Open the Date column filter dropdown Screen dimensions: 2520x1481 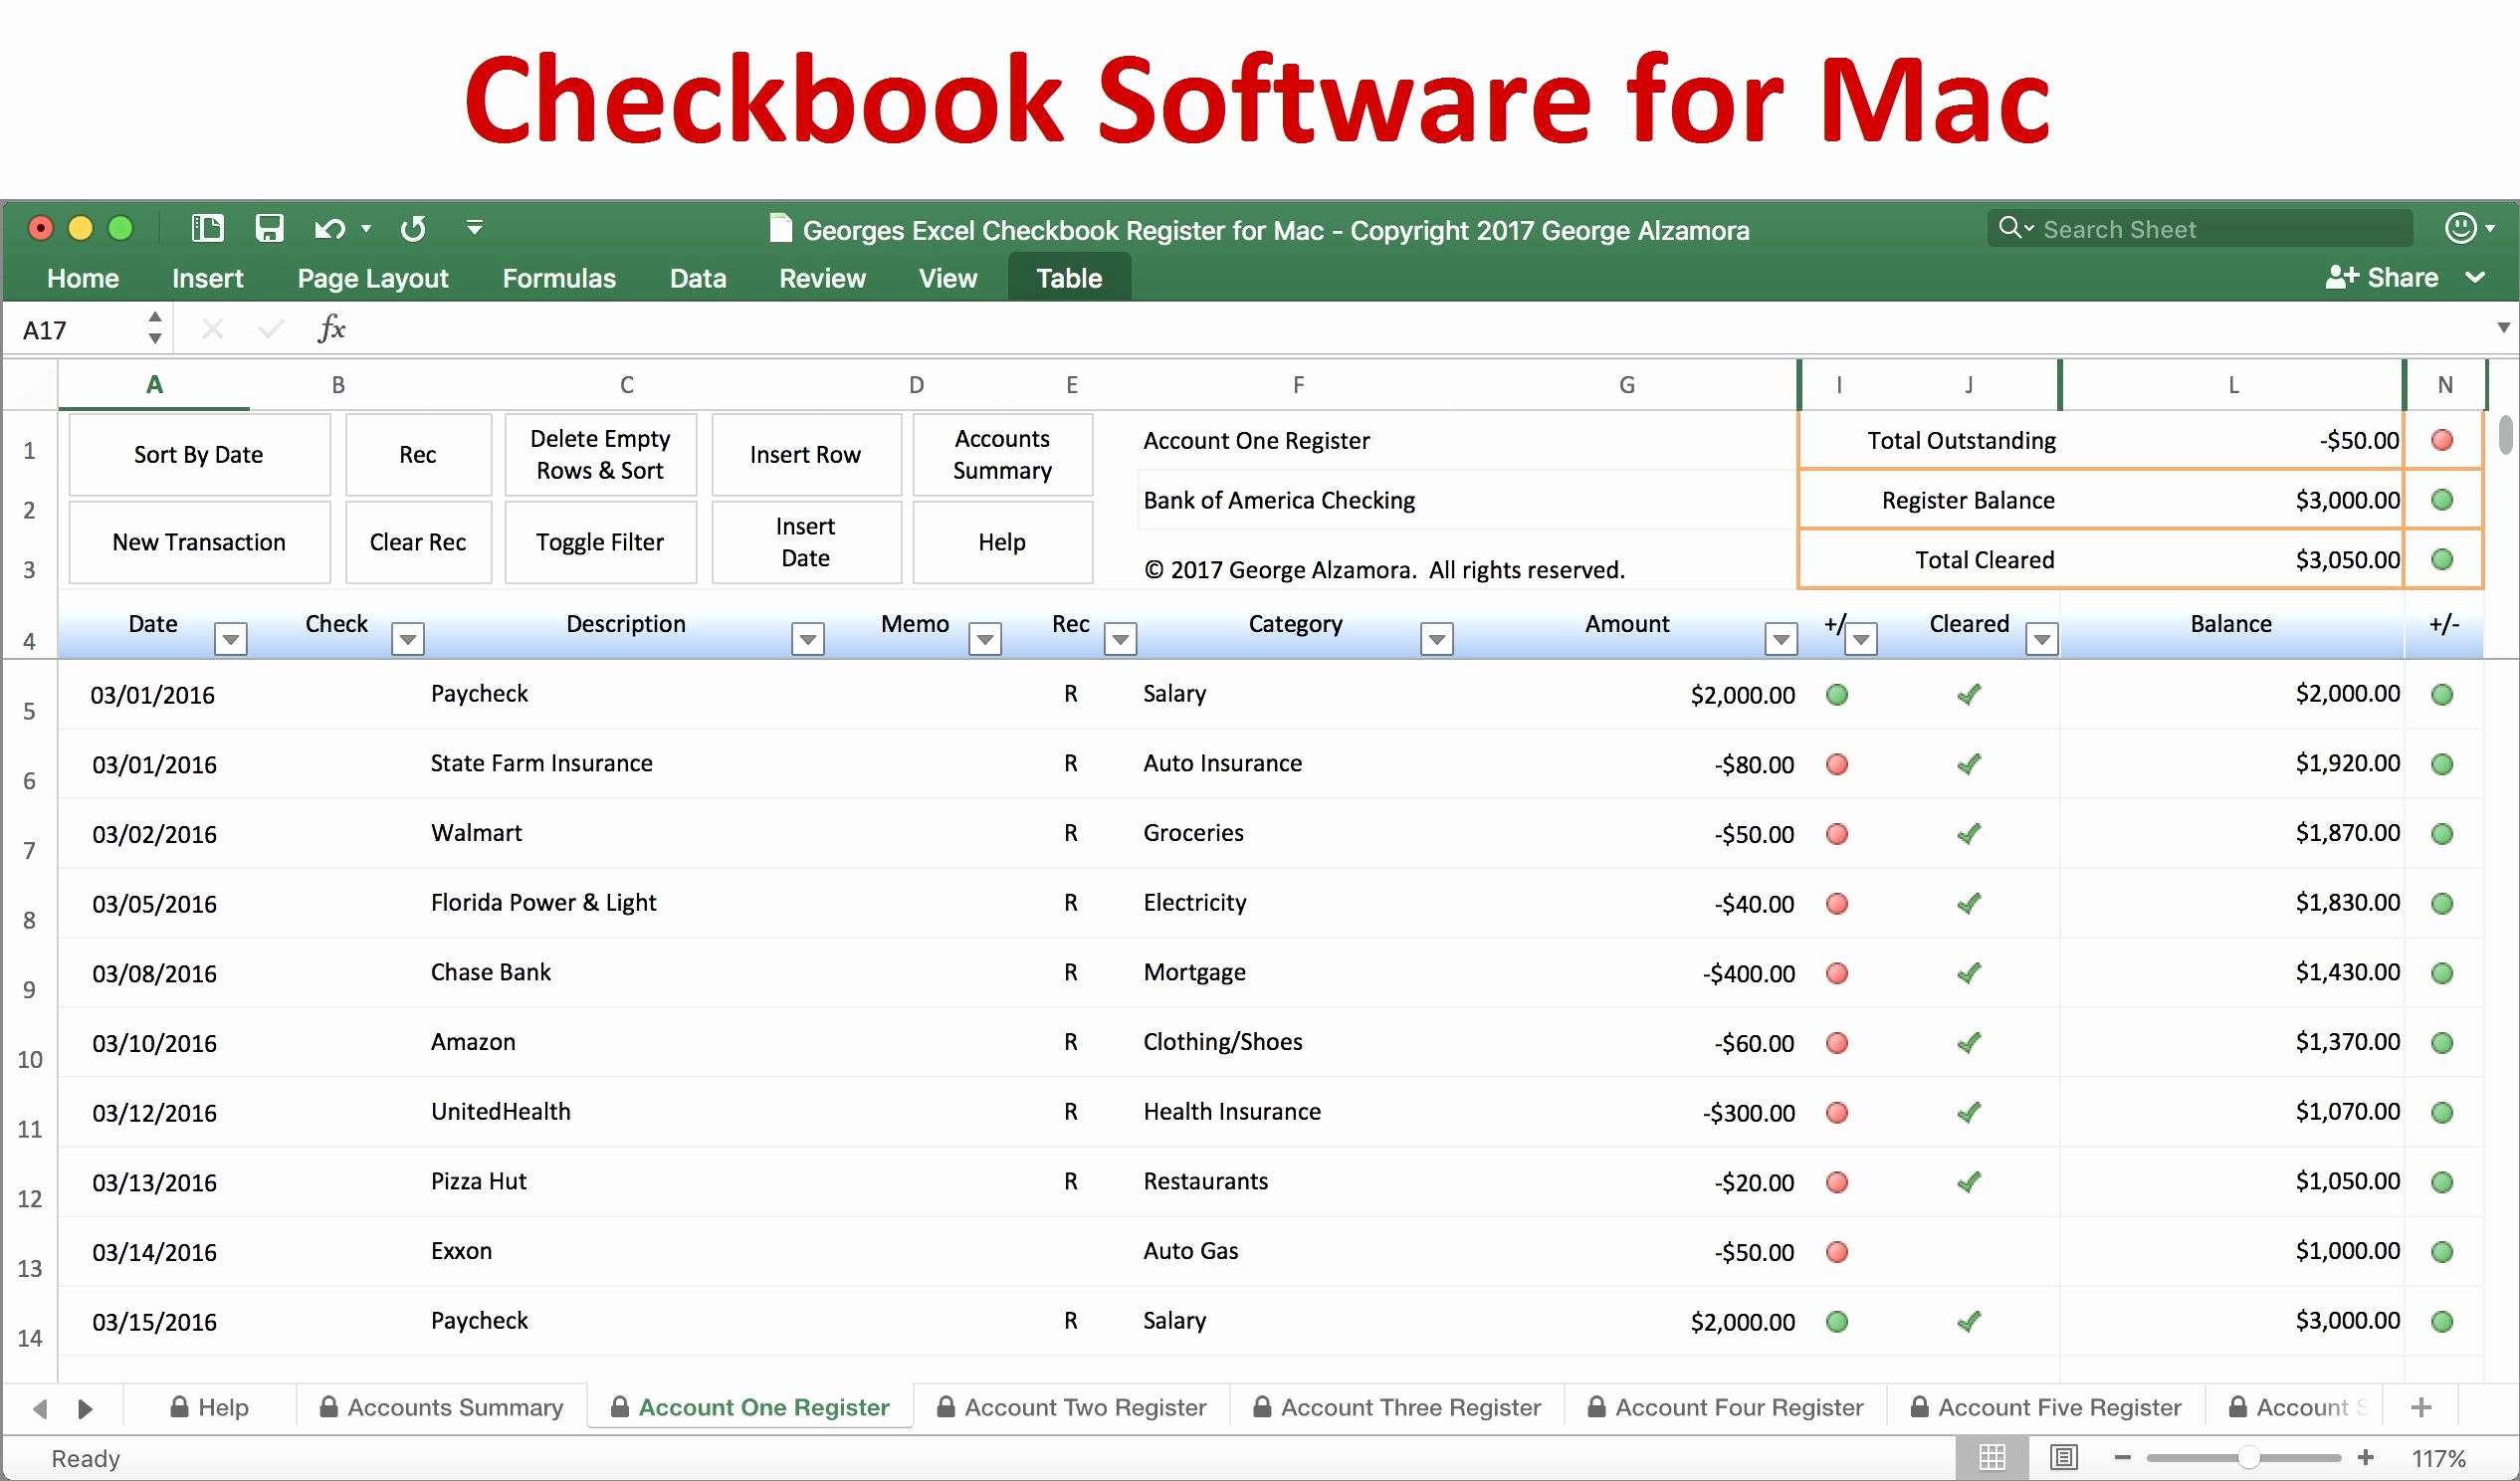pos(230,638)
